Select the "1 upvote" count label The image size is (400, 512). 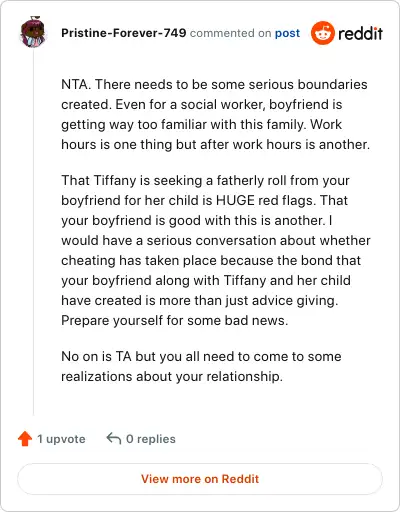[61, 439]
